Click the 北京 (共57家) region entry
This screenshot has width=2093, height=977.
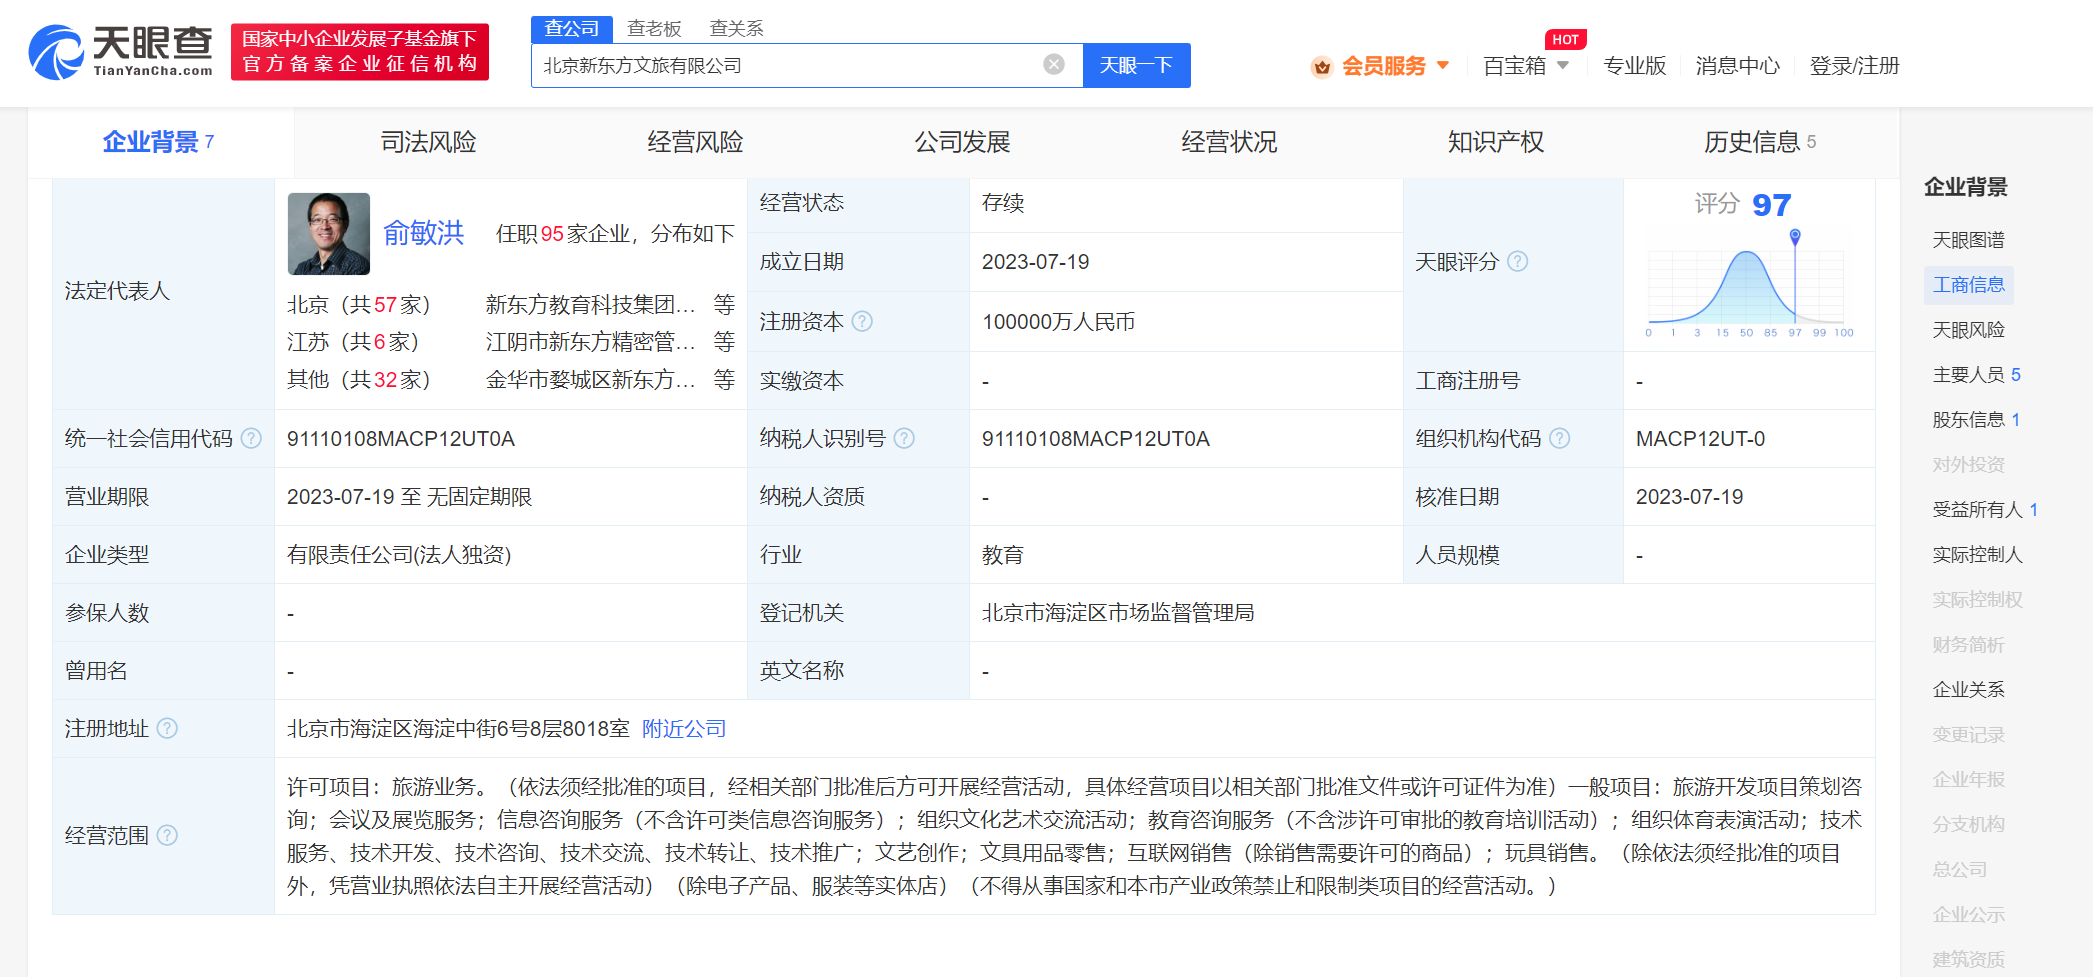[359, 304]
